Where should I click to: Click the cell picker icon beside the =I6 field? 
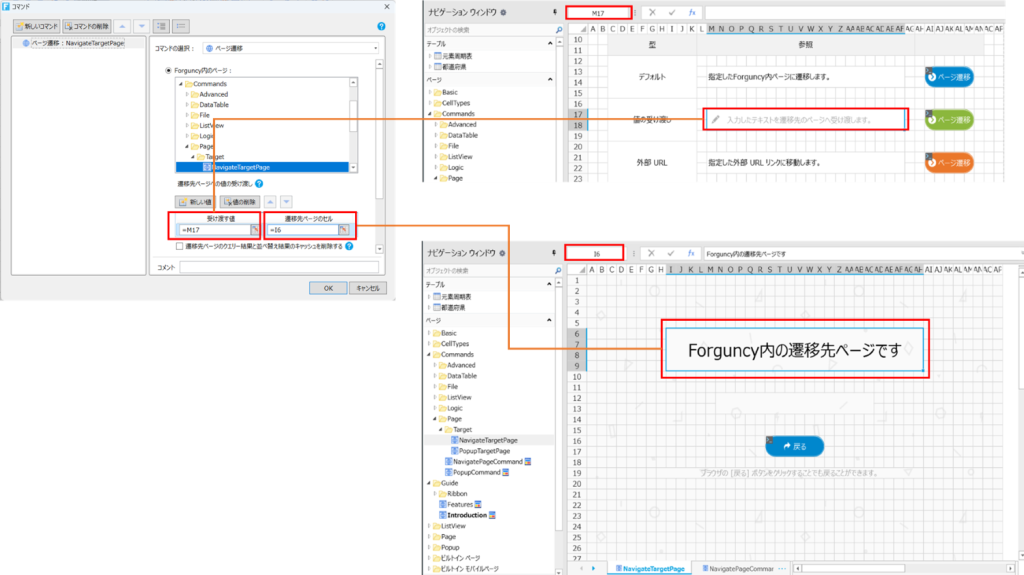coord(342,230)
